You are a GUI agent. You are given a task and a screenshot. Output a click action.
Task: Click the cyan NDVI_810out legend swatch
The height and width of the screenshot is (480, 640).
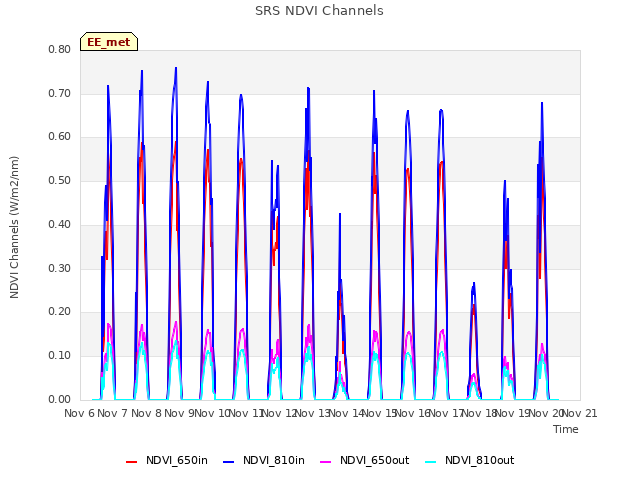(x=431, y=462)
